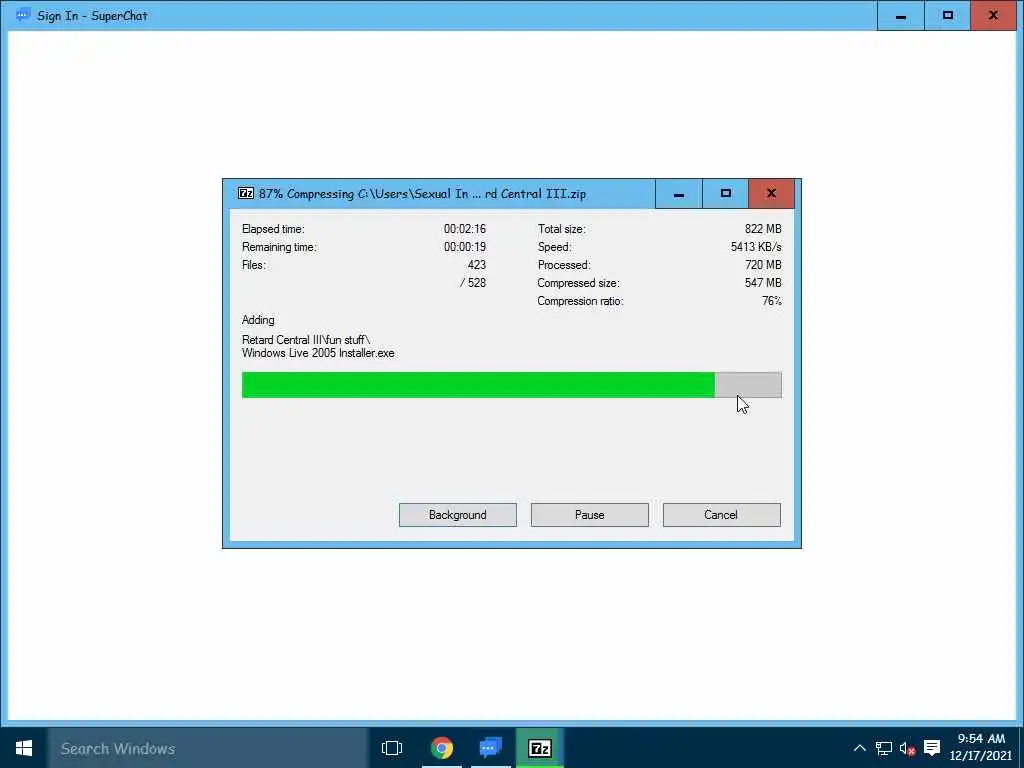The image size is (1024, 768).
Task: Click the files count 423
Action: [x=477, y=265]
